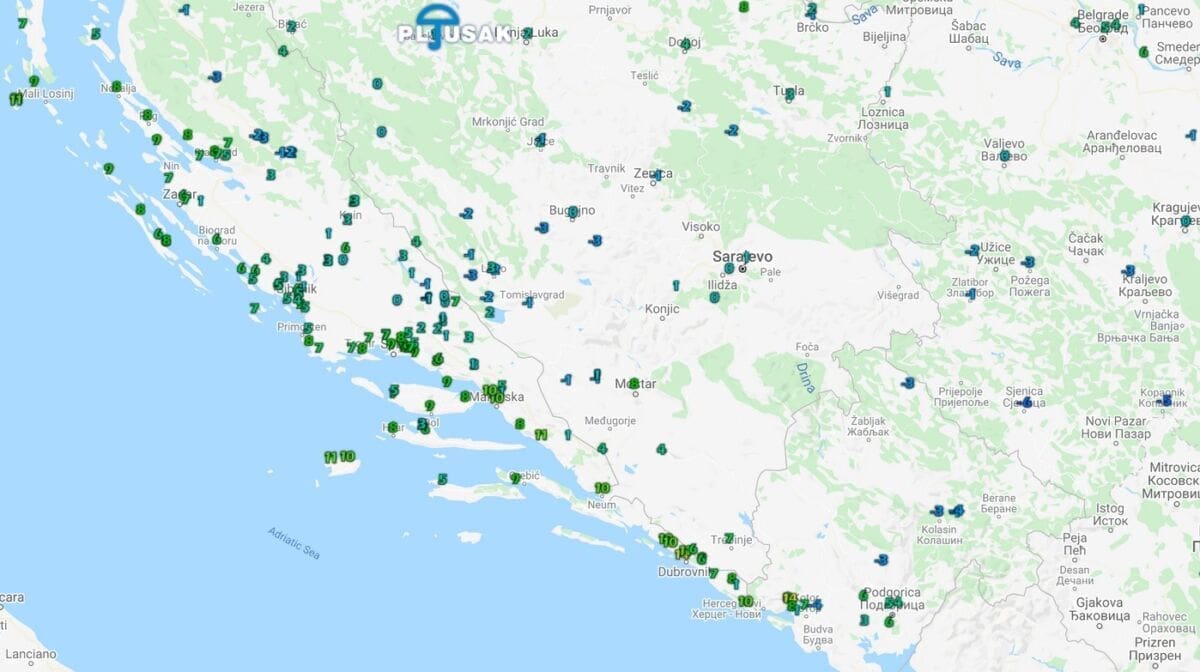Click the 1 marker above Loznica

point(886,92)
